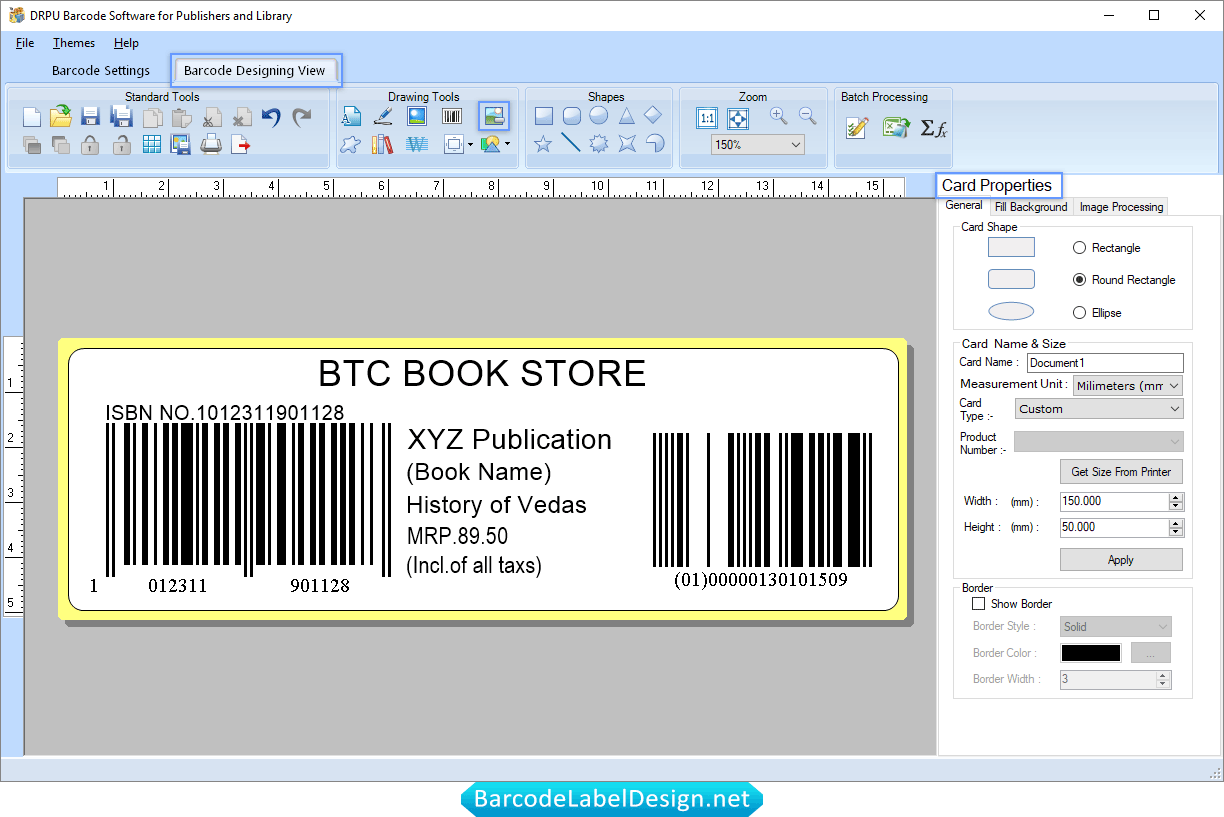Select the History of Vedas text
1224x817 pixels.
click(x=497, y=505)
